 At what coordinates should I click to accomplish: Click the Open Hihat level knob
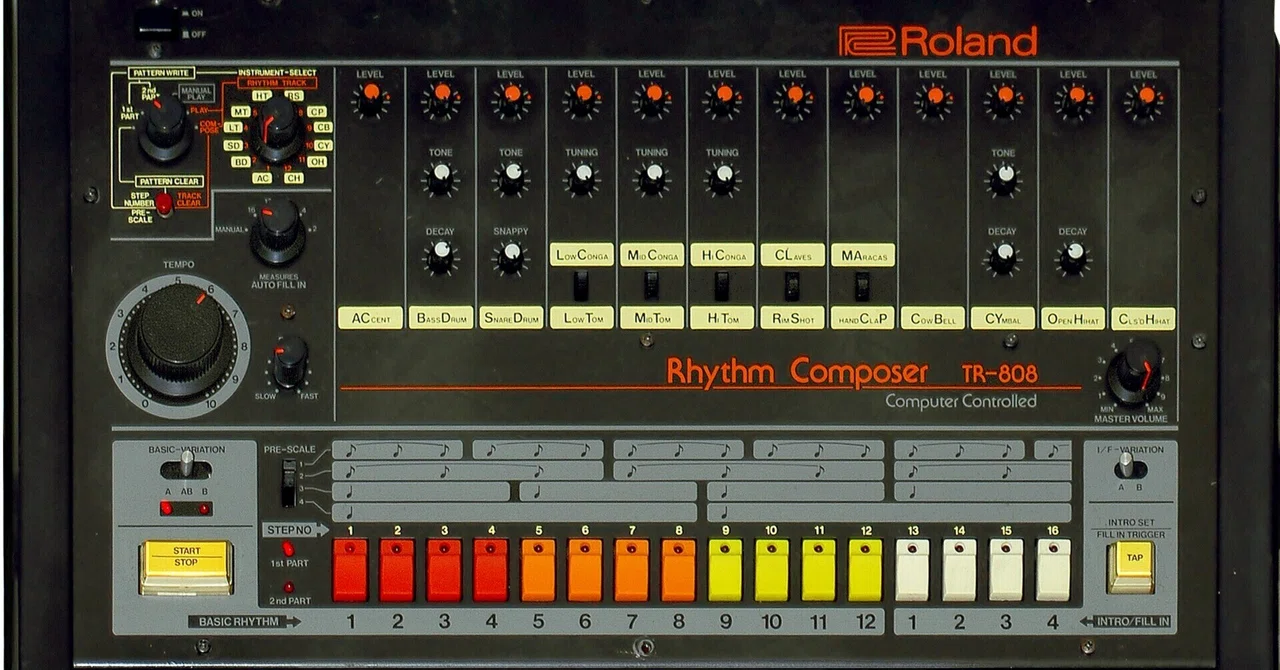(1073, 100)
